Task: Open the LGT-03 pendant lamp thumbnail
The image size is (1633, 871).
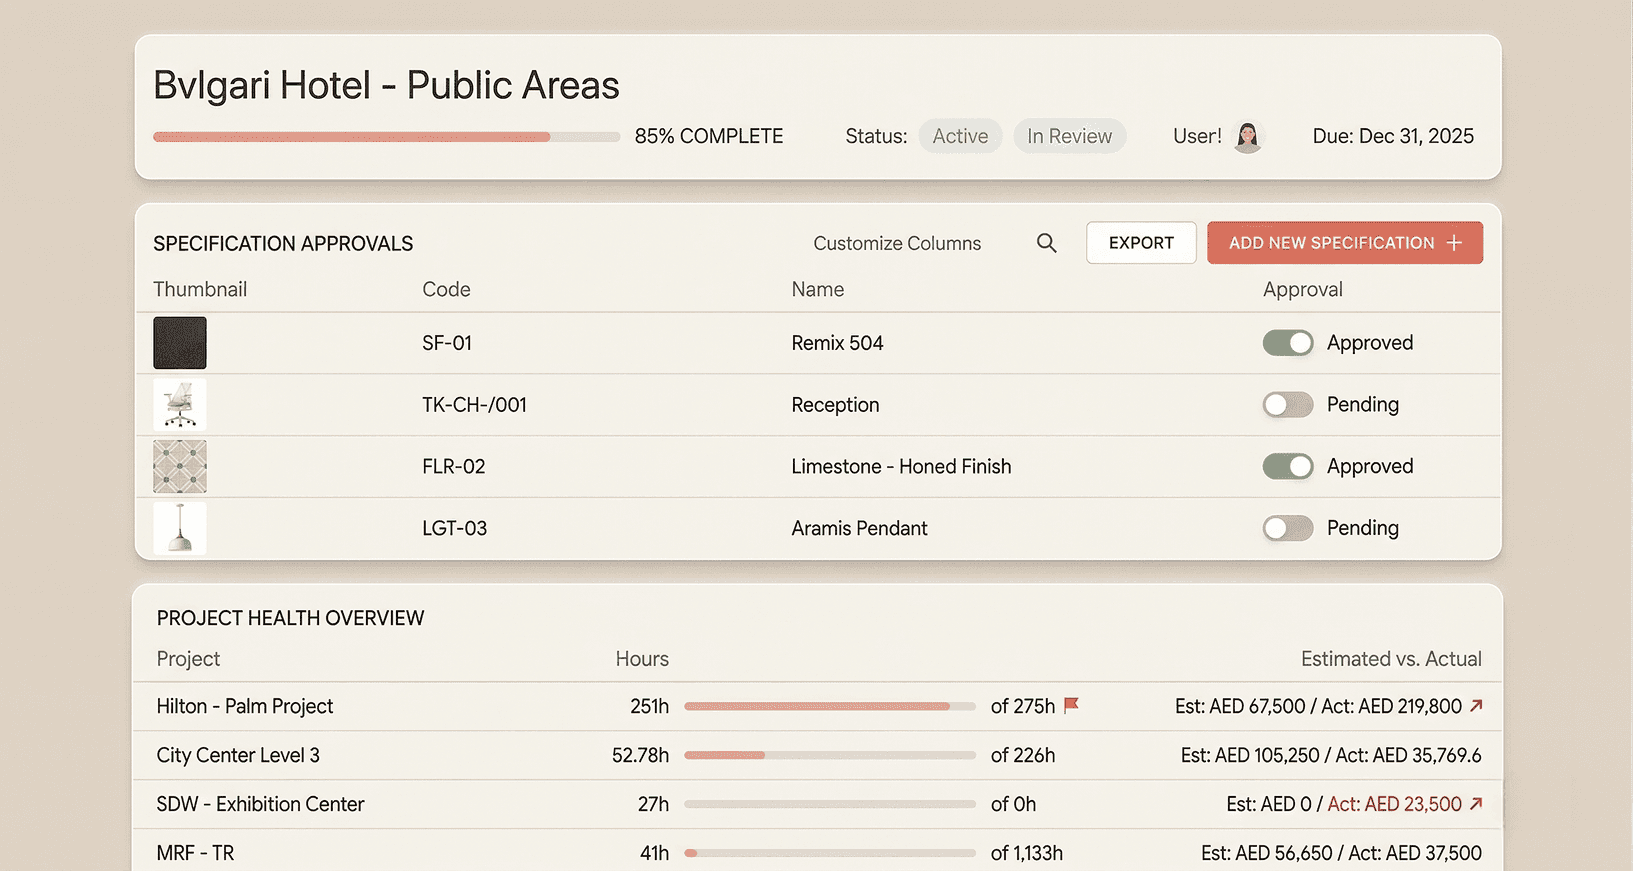Action: coord(180,528)
